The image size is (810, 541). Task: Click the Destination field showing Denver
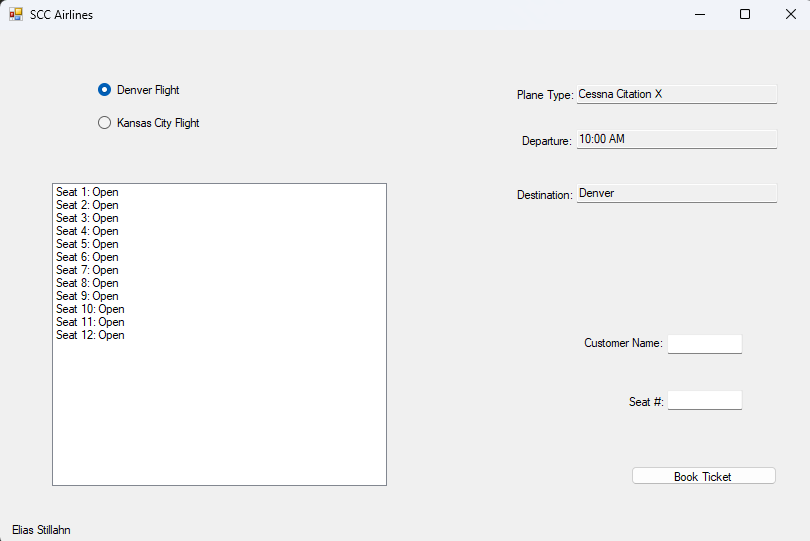point(676,193)
